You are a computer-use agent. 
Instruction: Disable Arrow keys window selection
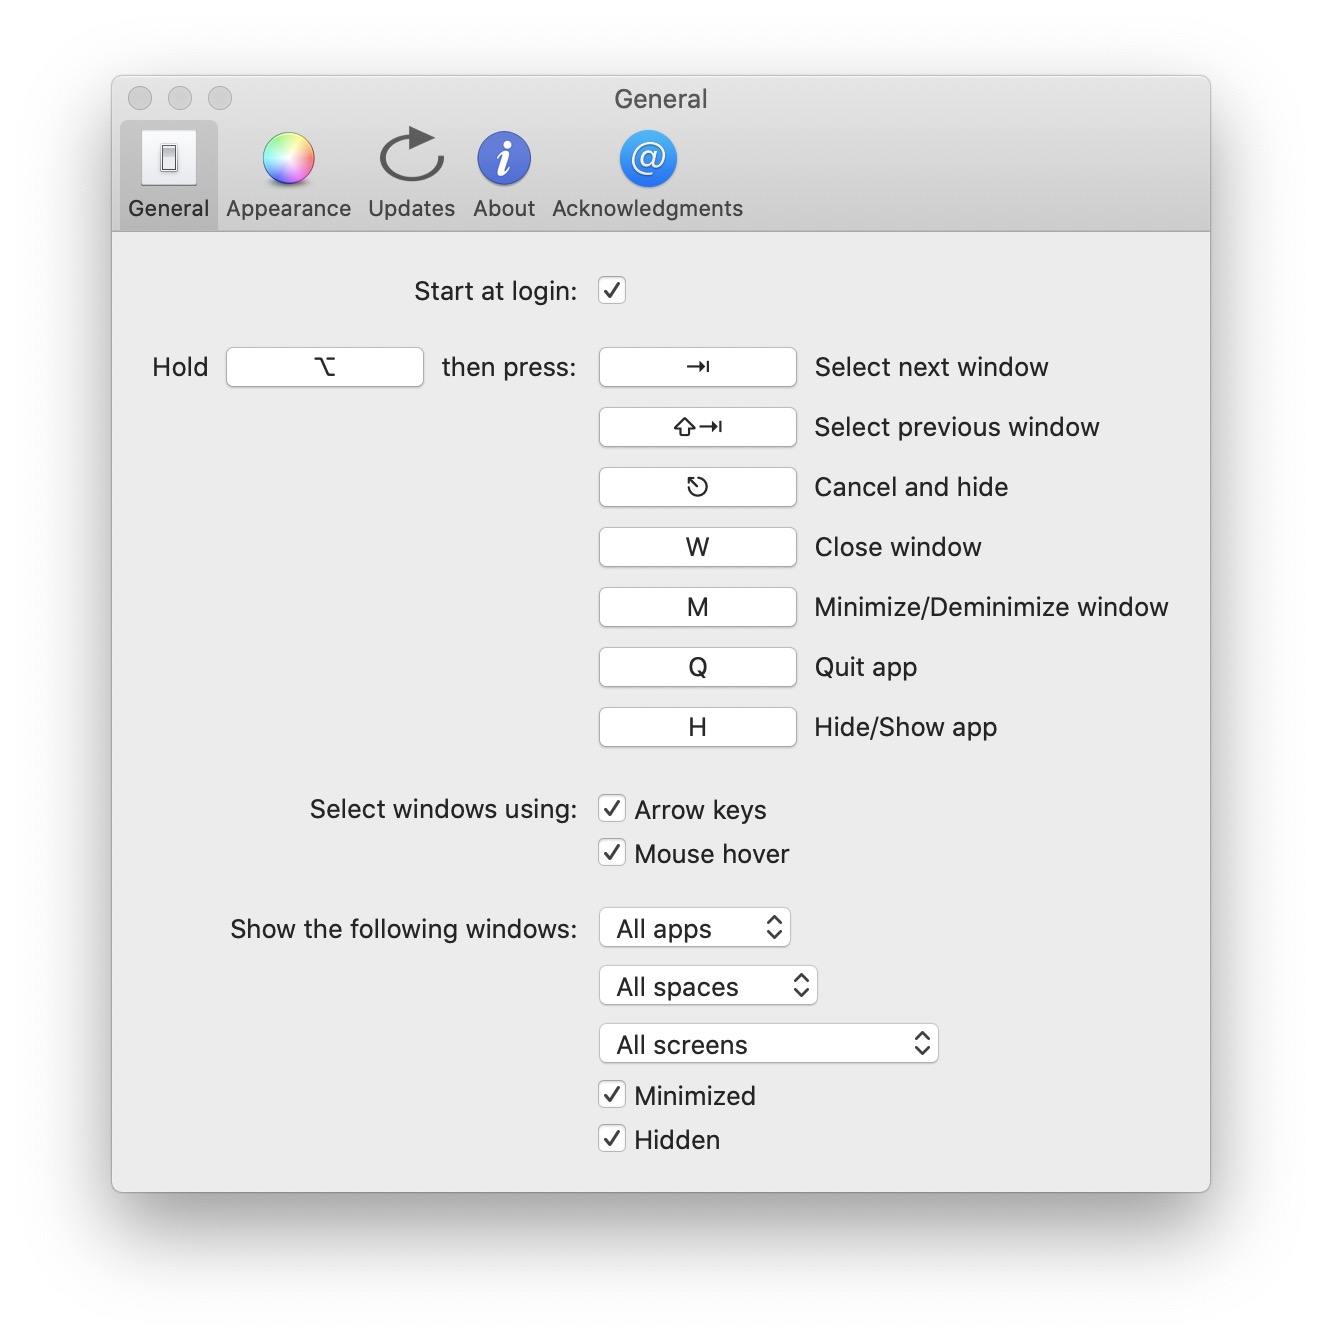pos(612,808)
